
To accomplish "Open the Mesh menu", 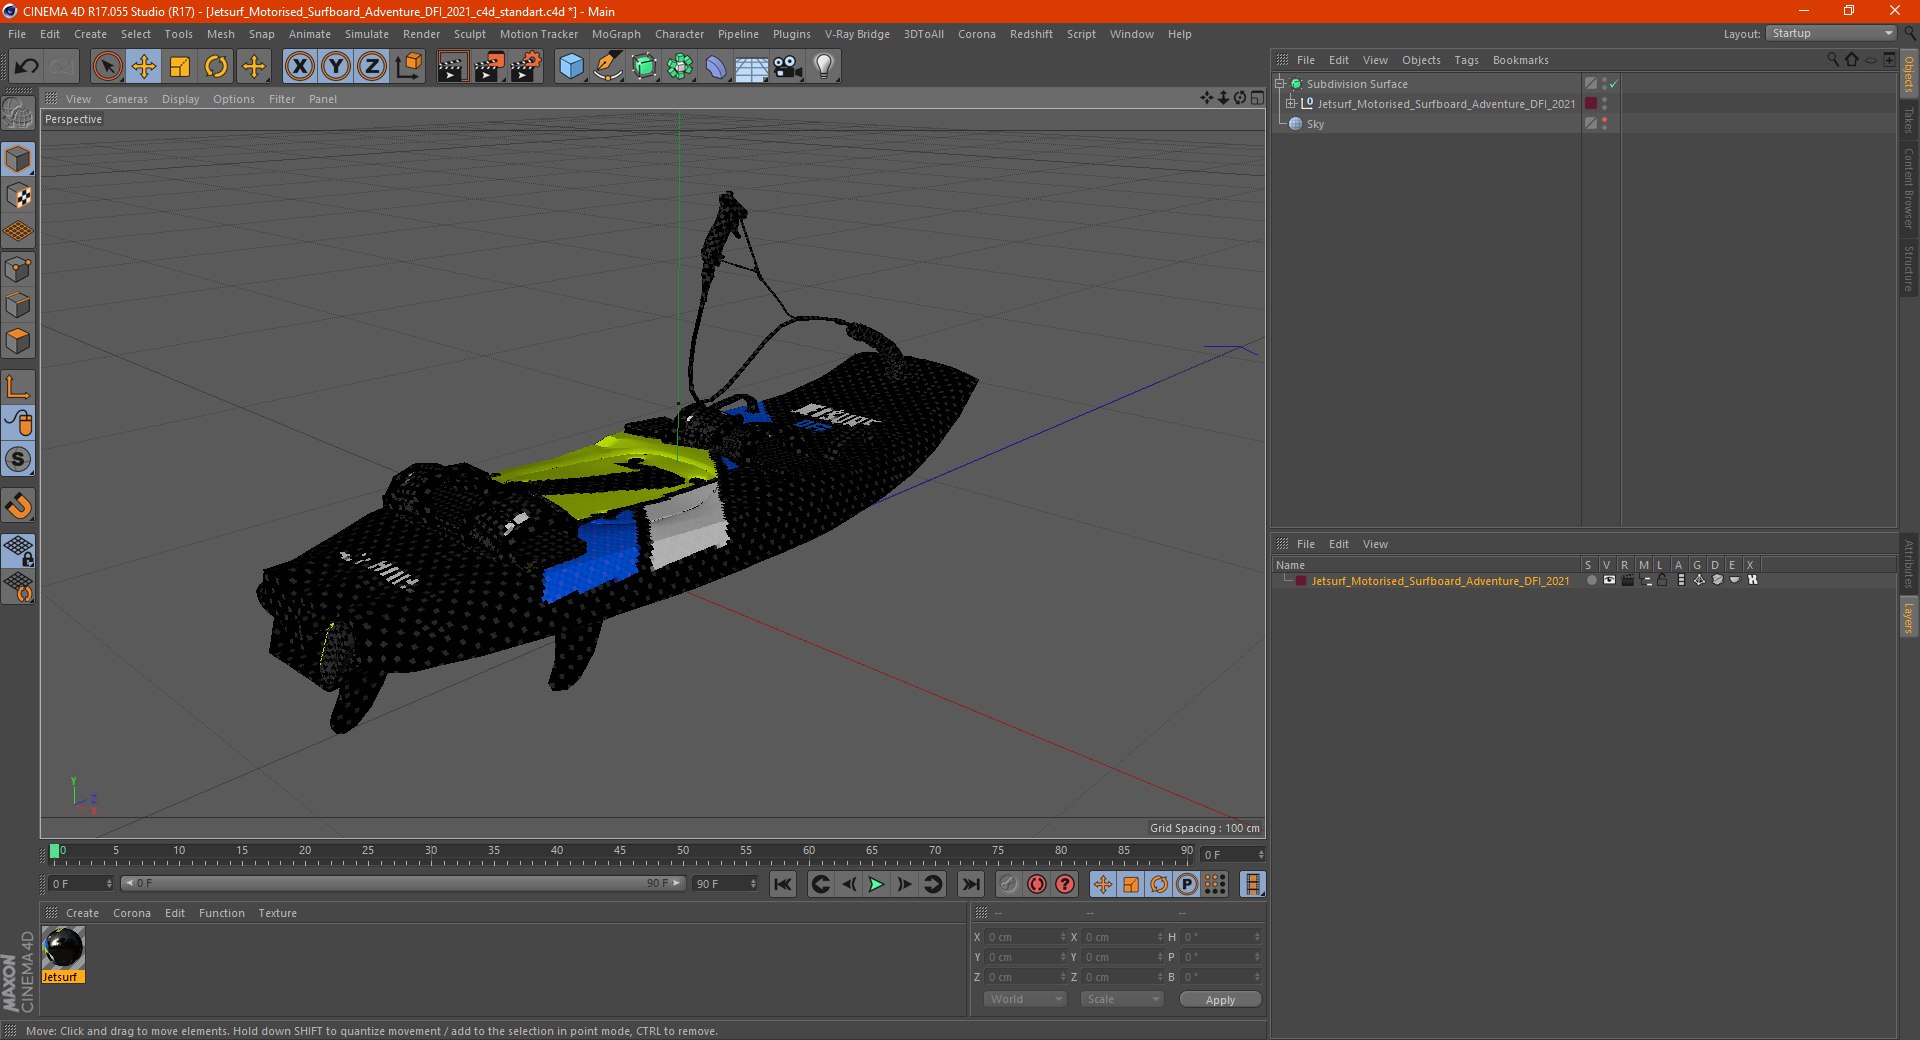I will [x=221, y=34].
